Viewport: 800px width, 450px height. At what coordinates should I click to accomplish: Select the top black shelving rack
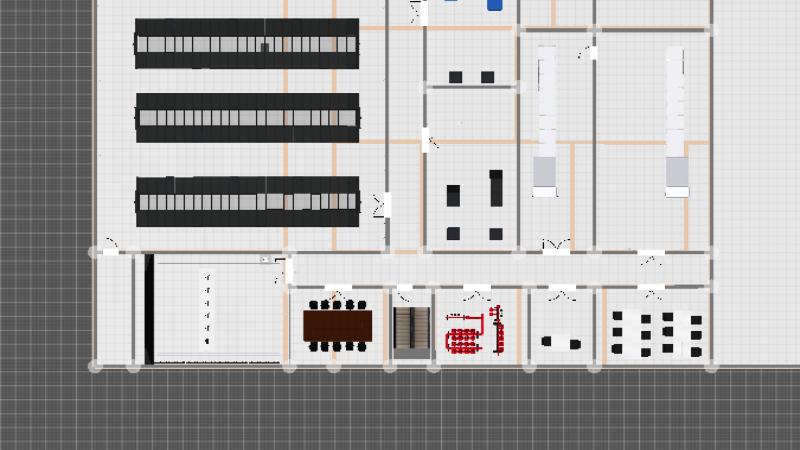pos(247,44)
